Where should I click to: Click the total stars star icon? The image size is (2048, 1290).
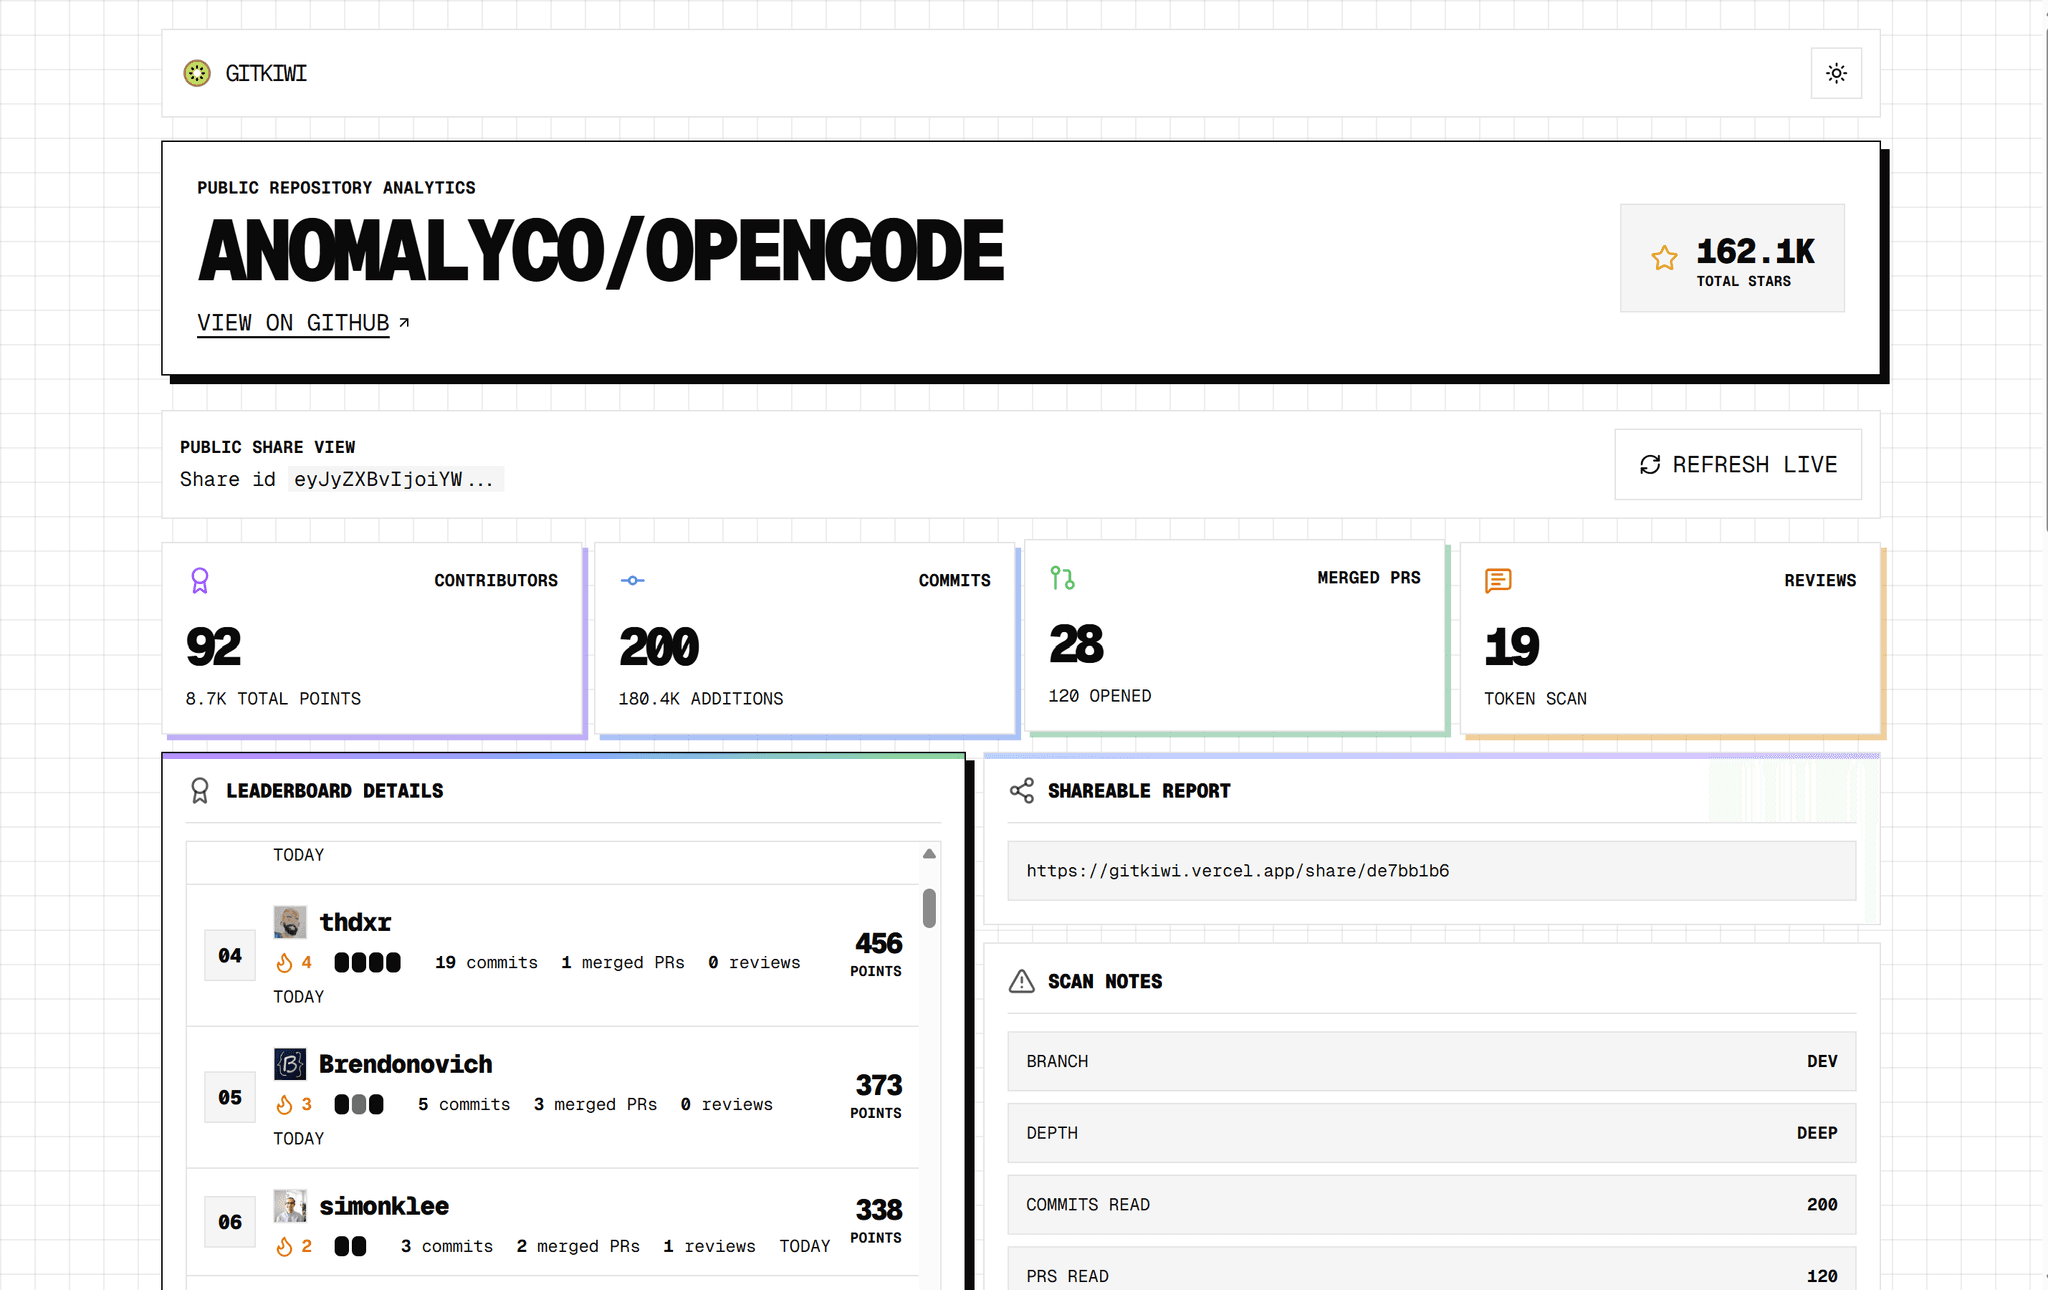(1664, 258)
